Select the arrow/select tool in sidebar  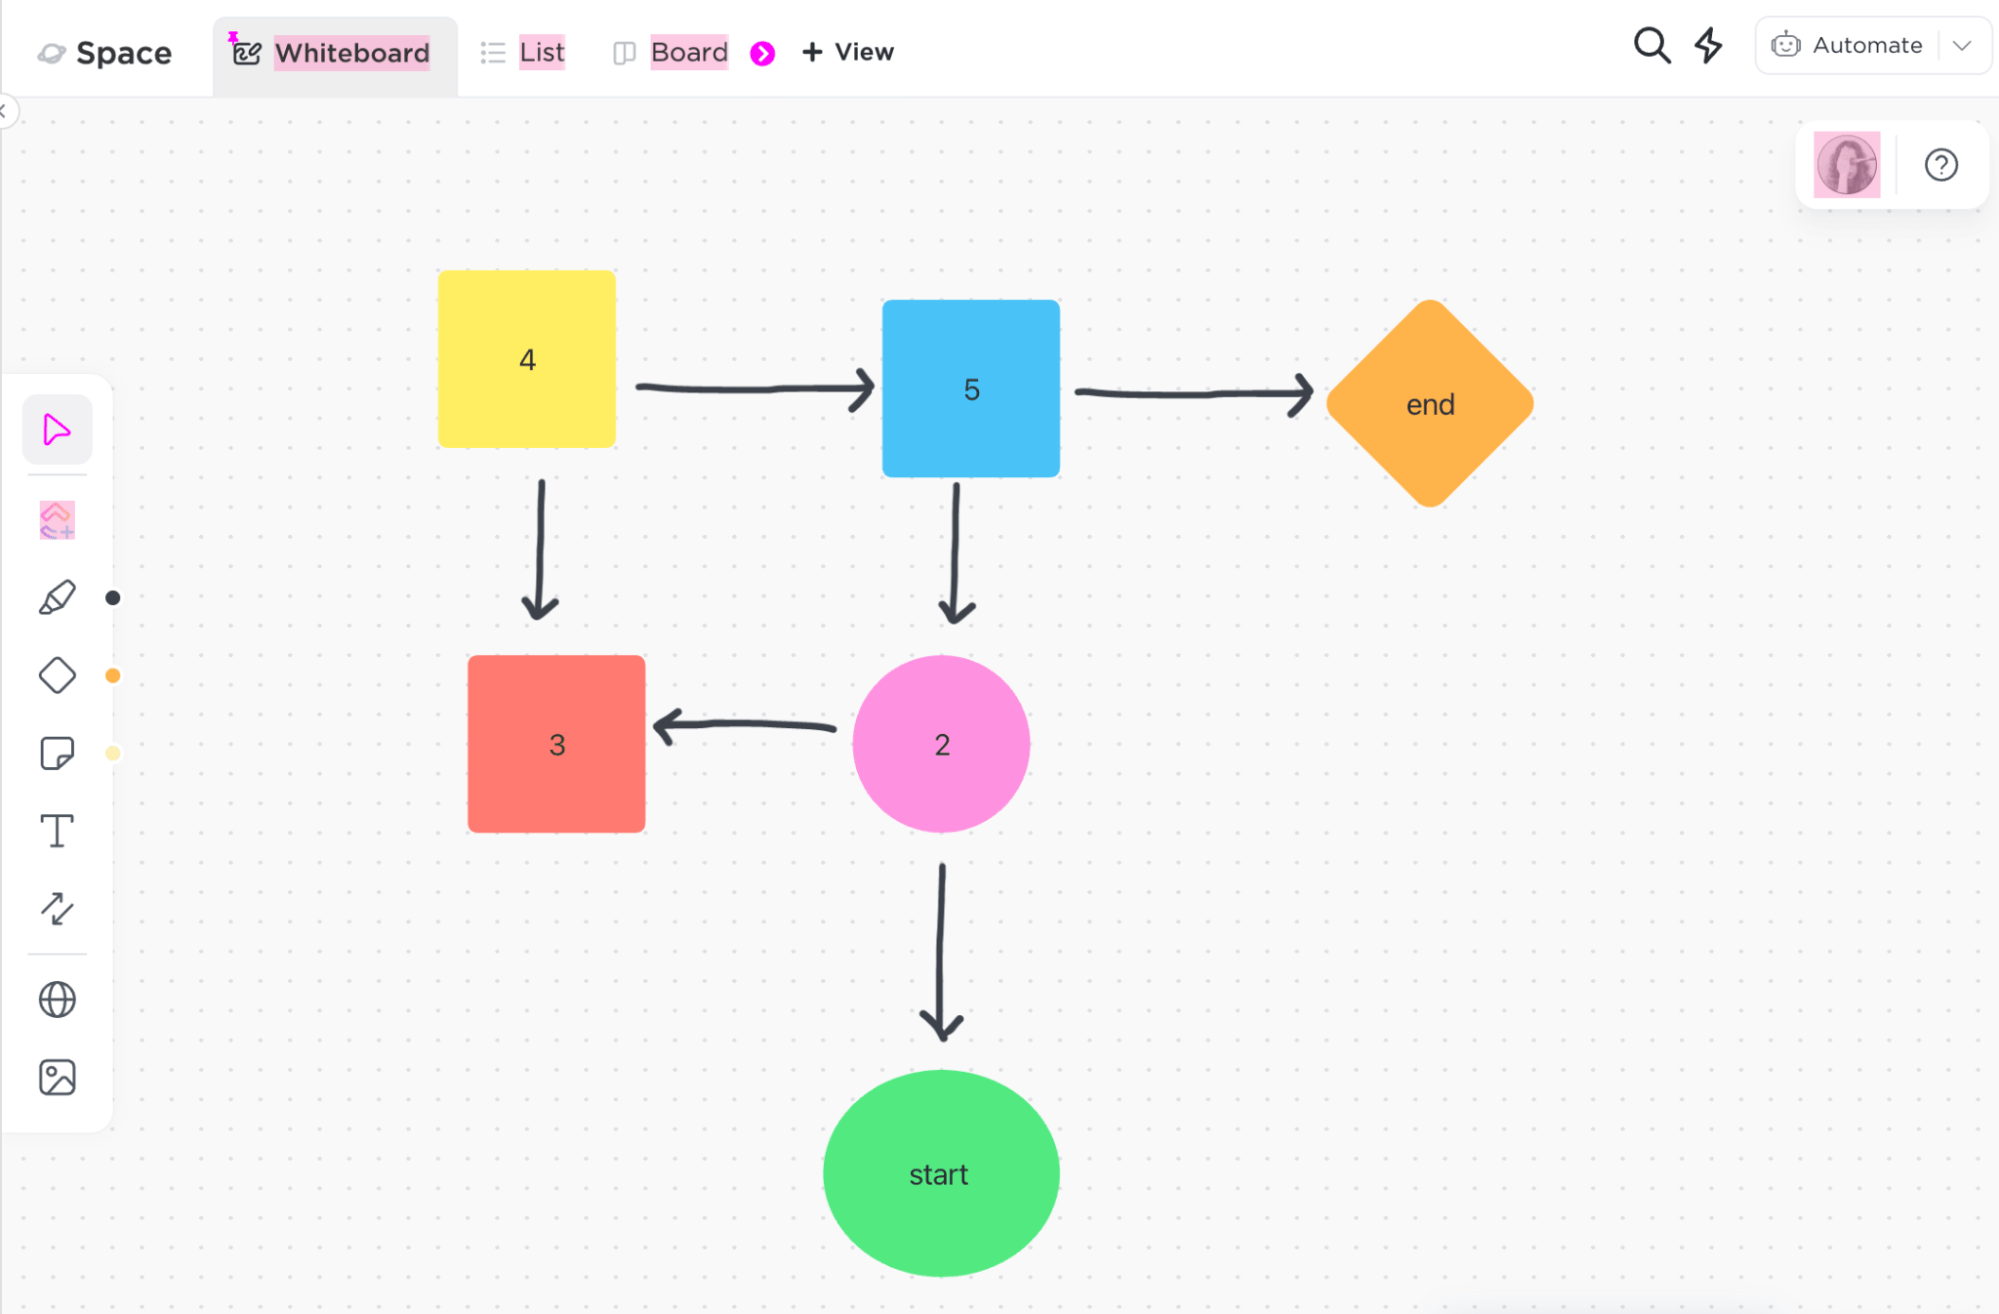point(57,430)
